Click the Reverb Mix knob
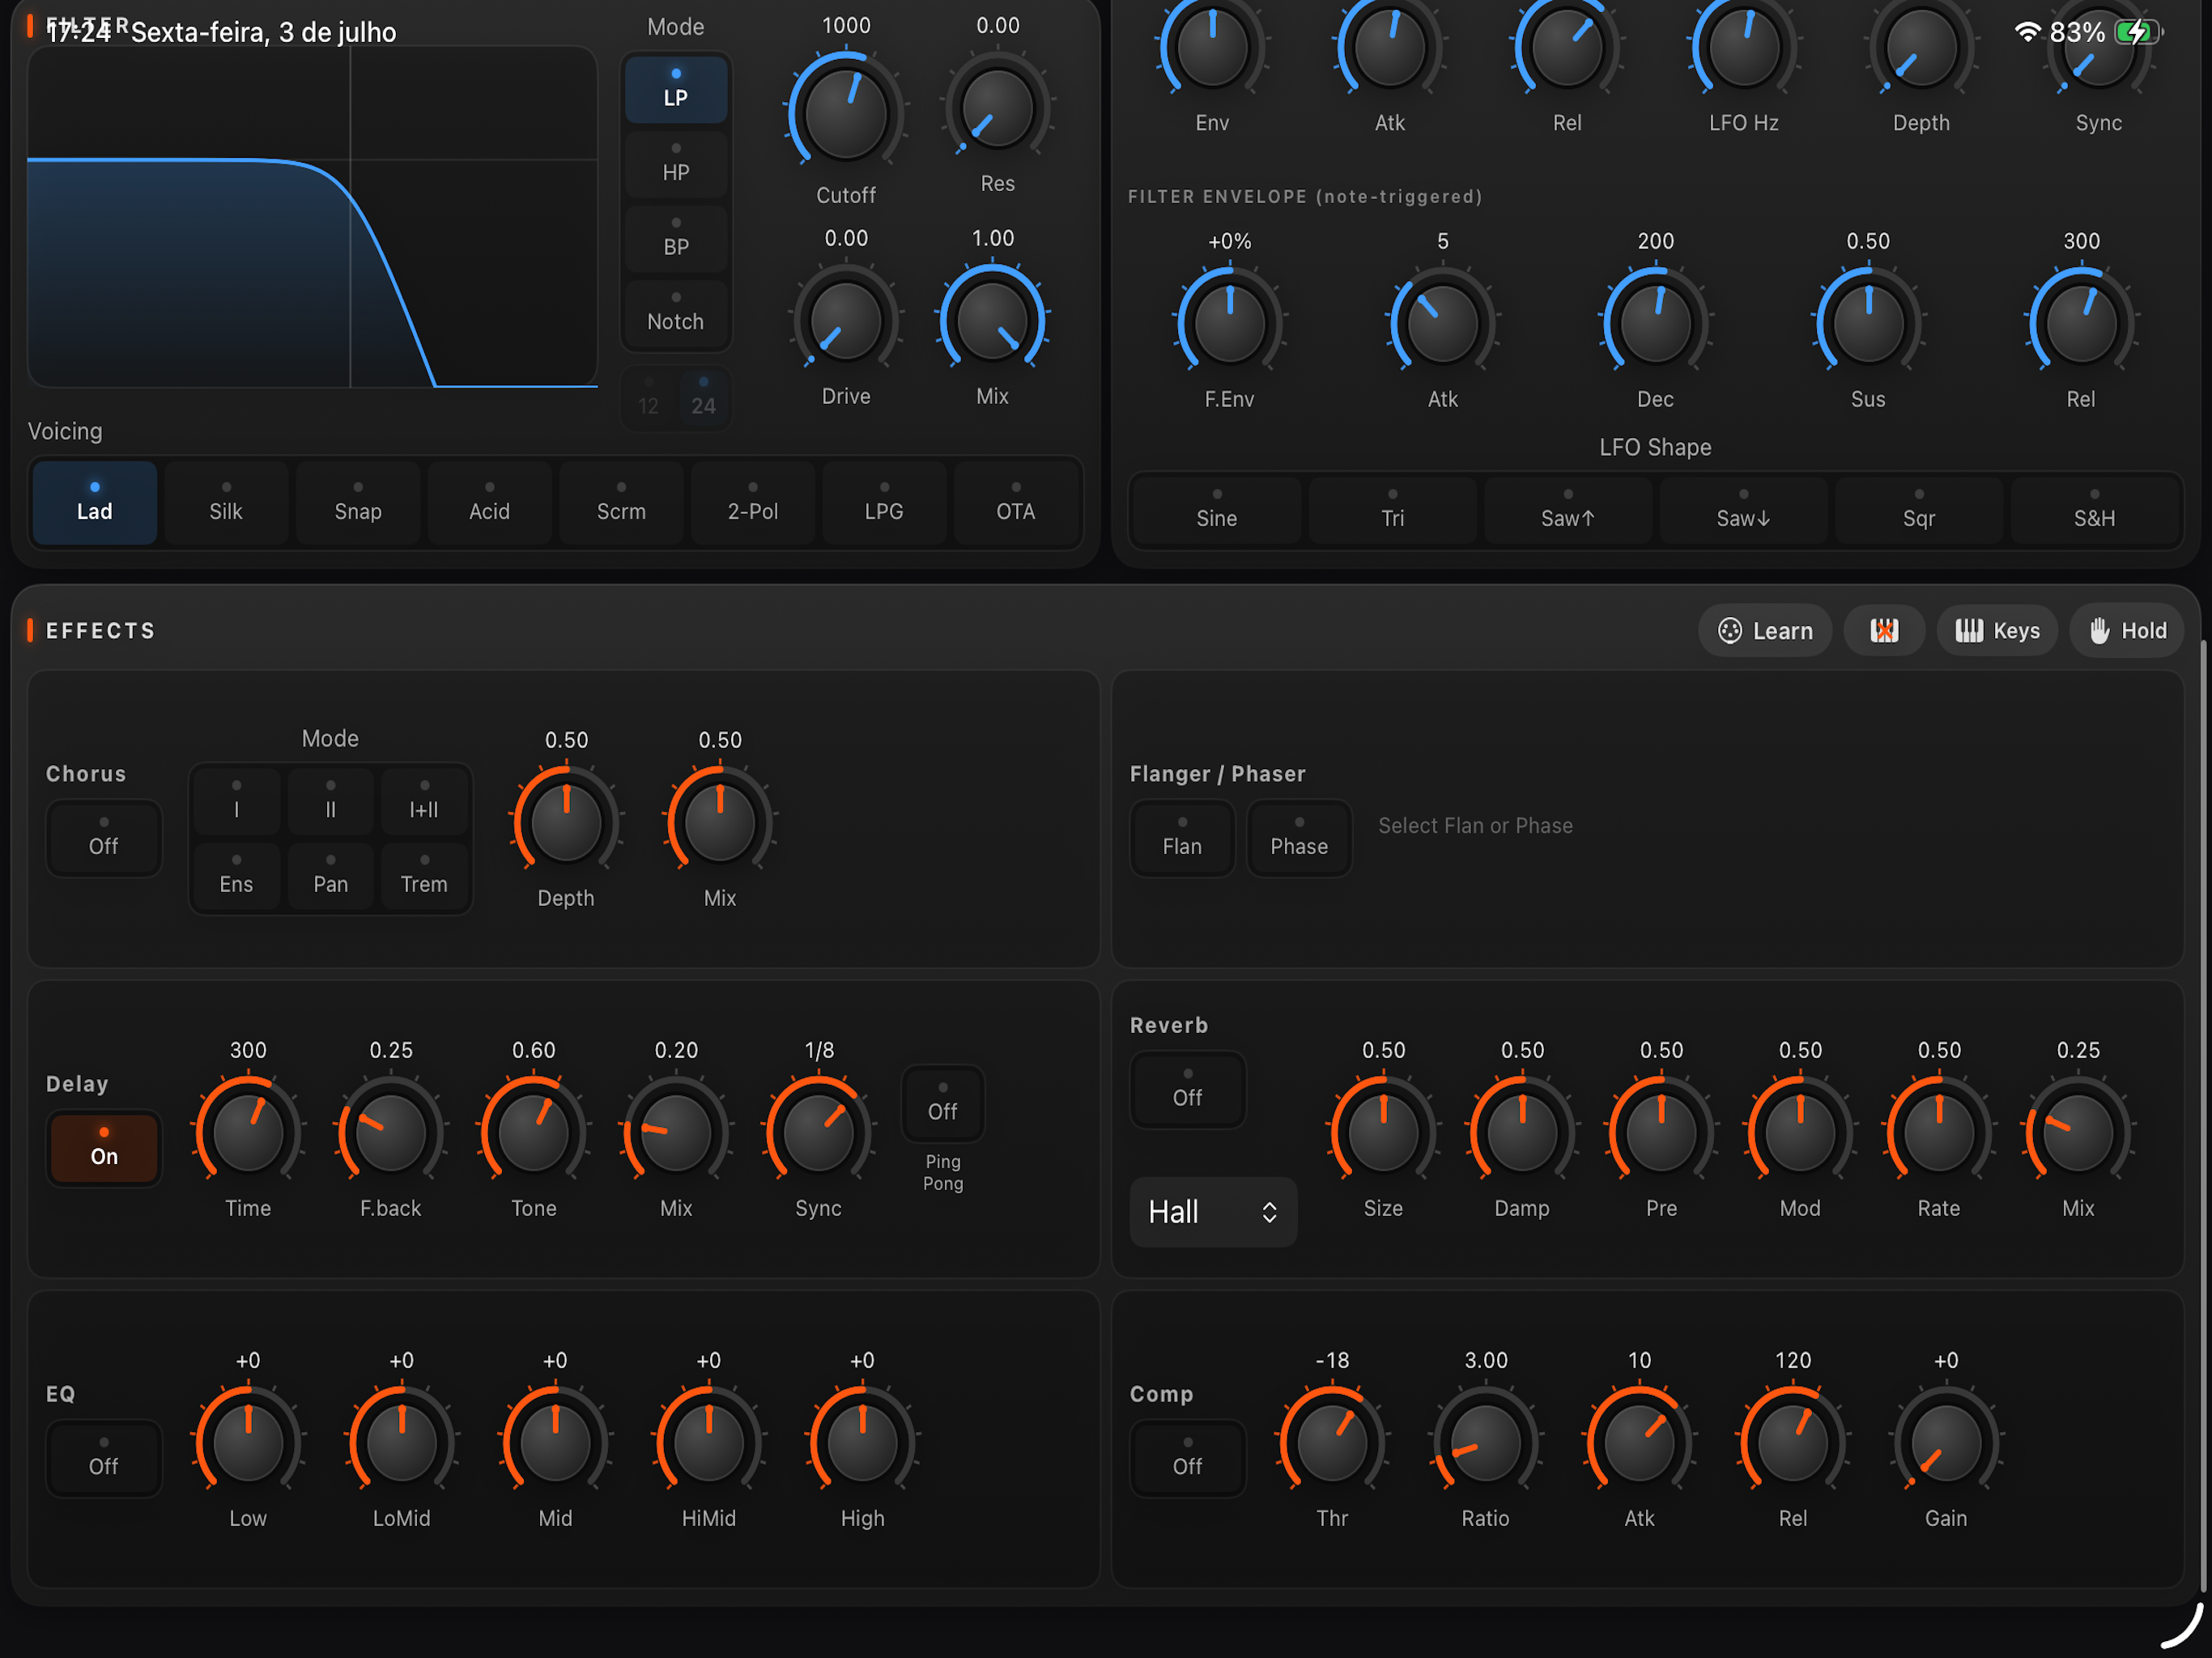 click(x=2079, y=1133)
